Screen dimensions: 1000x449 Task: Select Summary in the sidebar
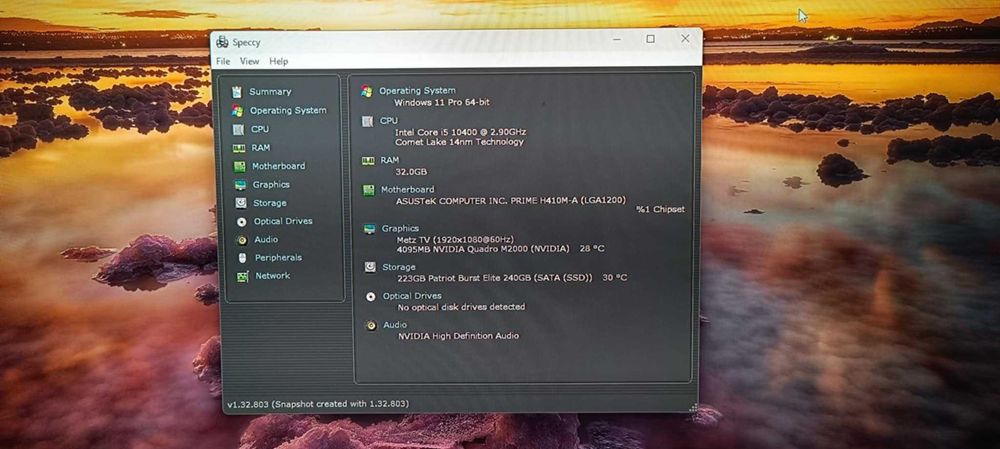pyautogui.click(x=270, y=92)
